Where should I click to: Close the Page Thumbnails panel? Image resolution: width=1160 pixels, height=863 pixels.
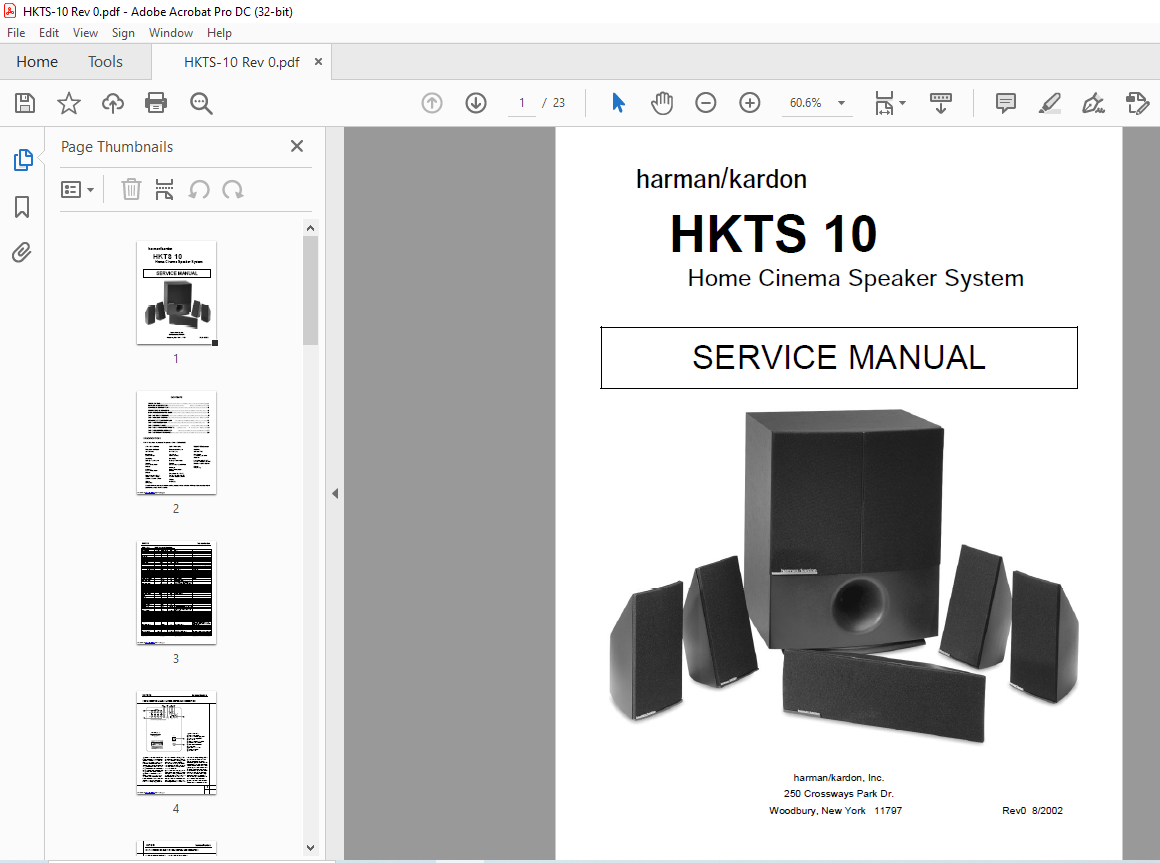coord(297,146)
